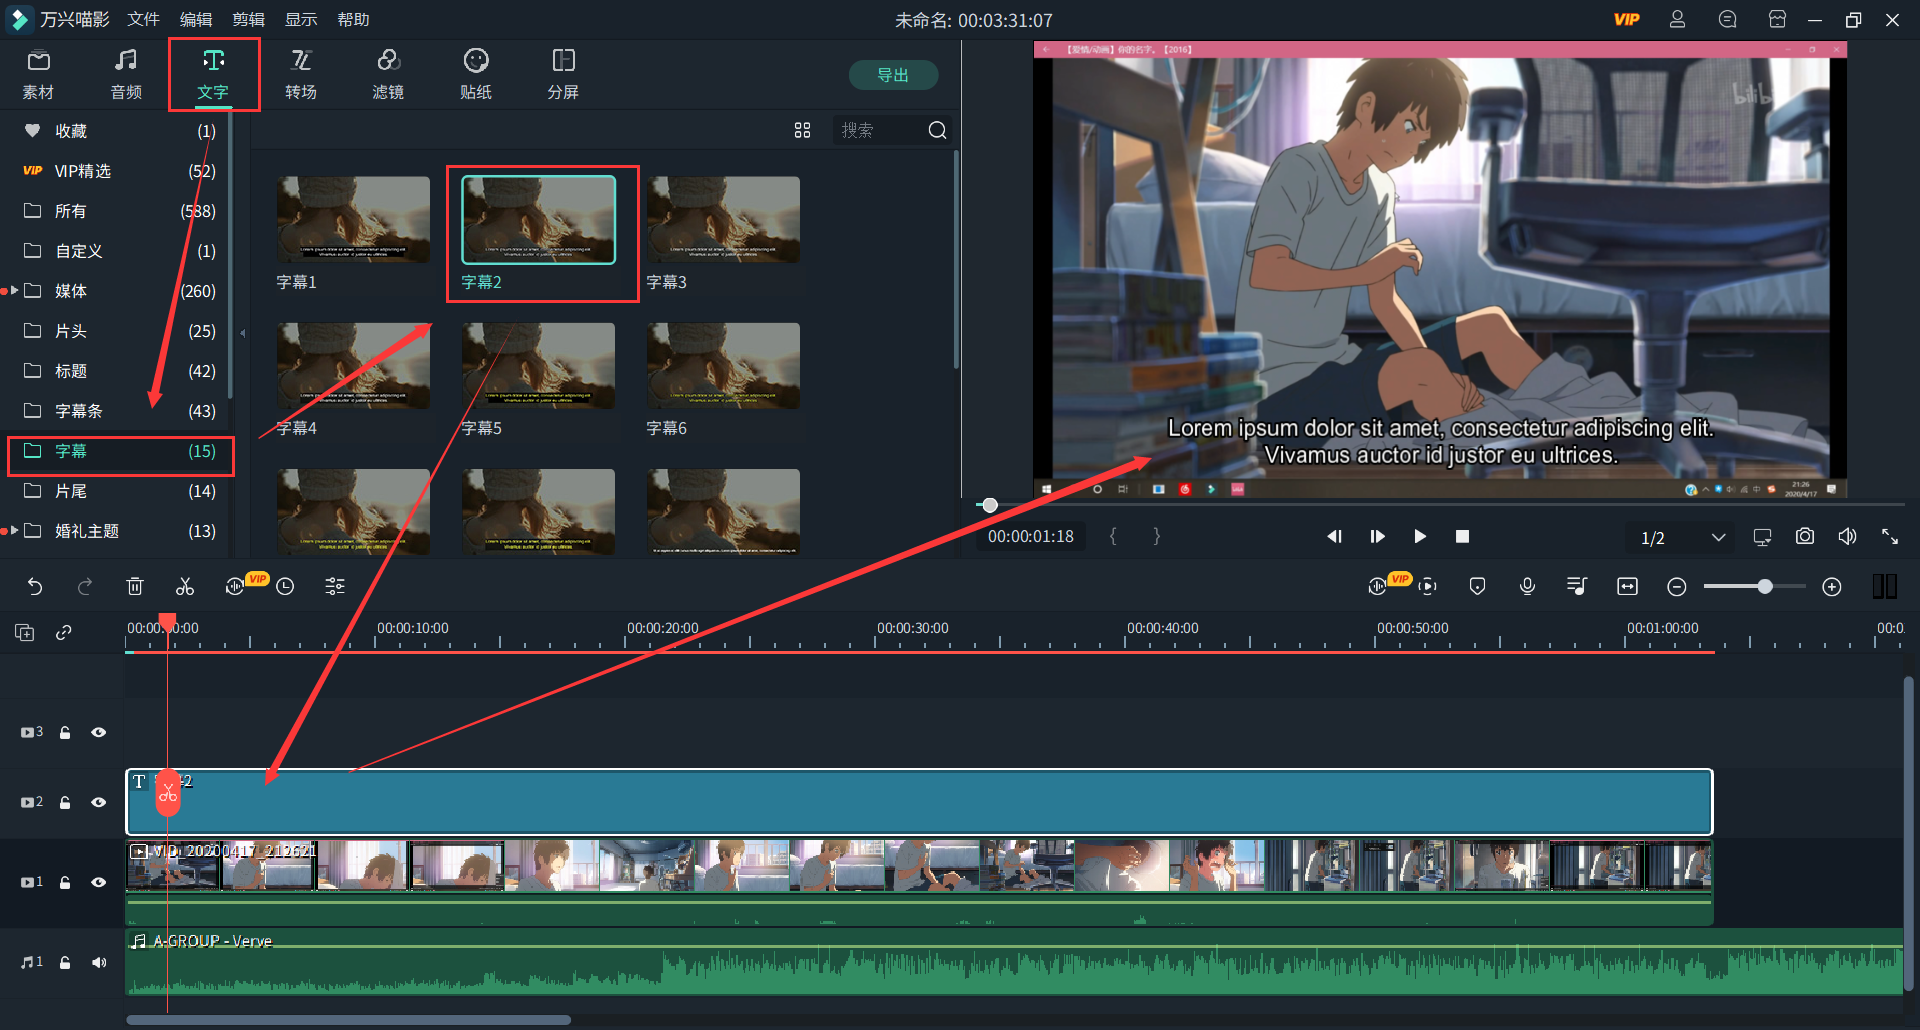Open the Stickers (贴纸) panel
The height and width of the screenshot is (1030, 1920).
[x=475, y=74]
